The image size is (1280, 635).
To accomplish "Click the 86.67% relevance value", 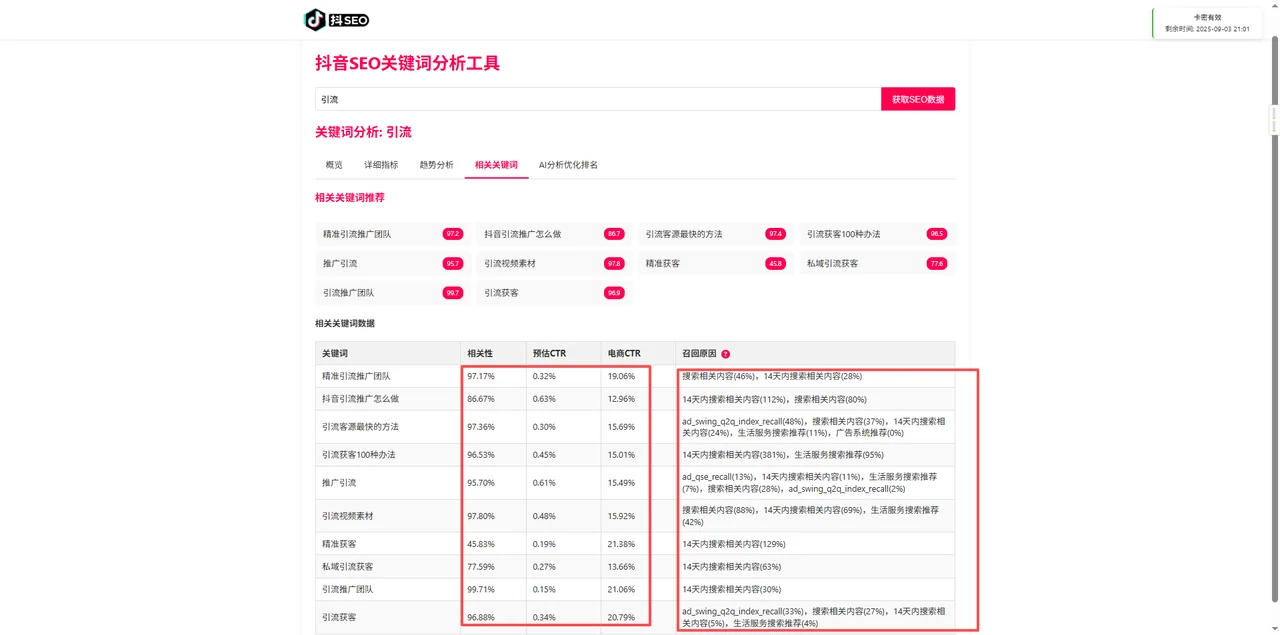I will [481, 399].
